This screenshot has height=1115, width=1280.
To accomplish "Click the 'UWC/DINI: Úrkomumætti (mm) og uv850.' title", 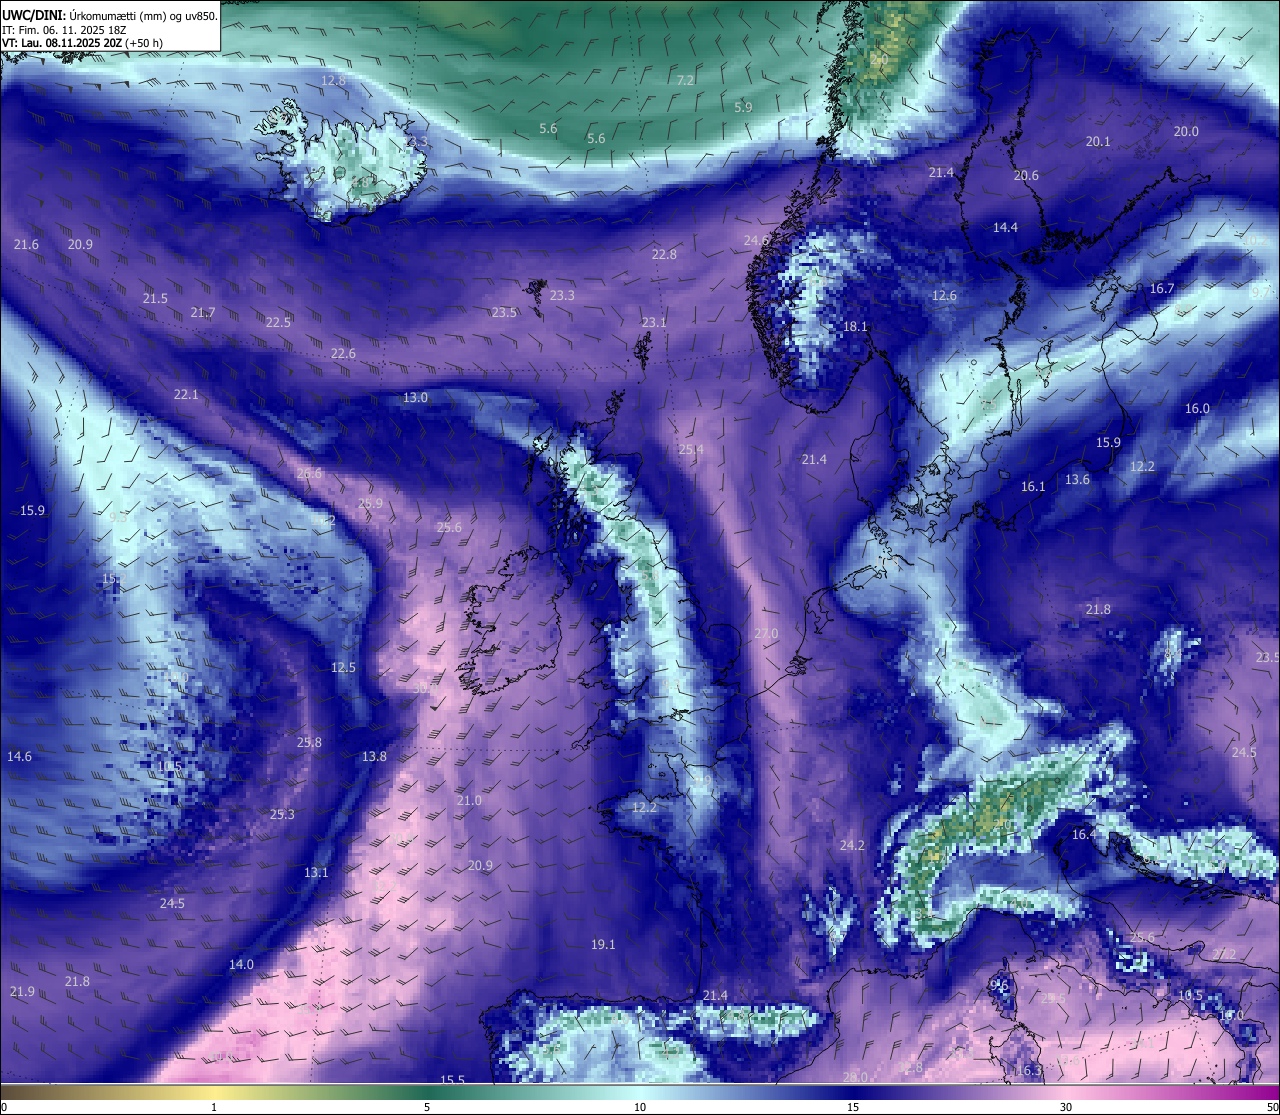I will coord(110,15).
